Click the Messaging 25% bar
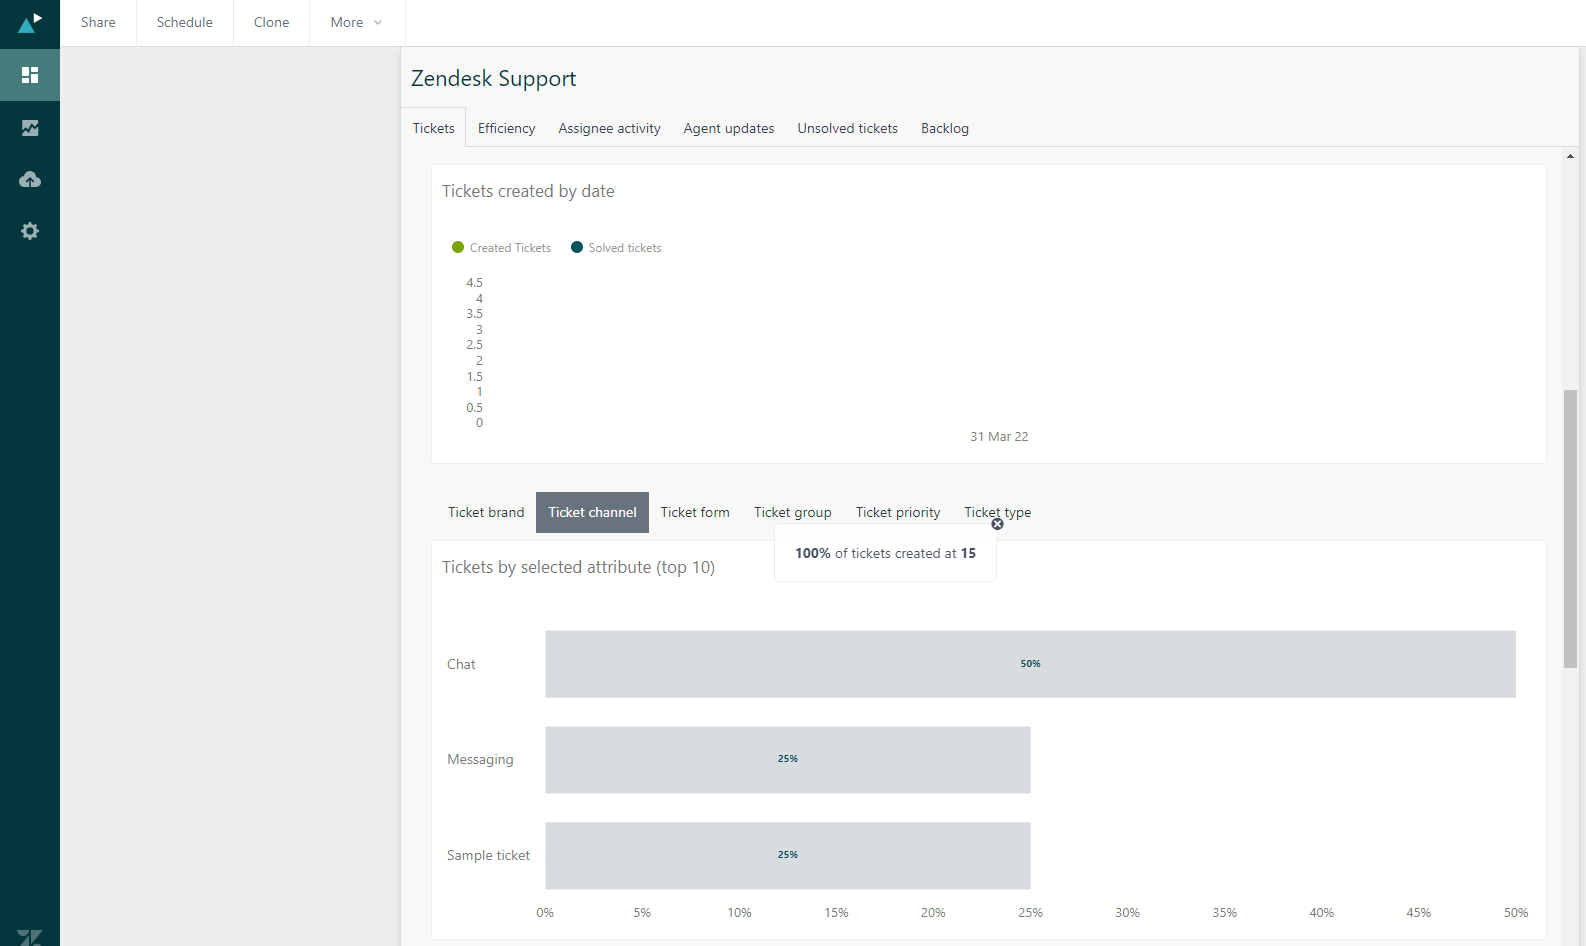This screenshot has width=1586, height=946. point(788,760)
